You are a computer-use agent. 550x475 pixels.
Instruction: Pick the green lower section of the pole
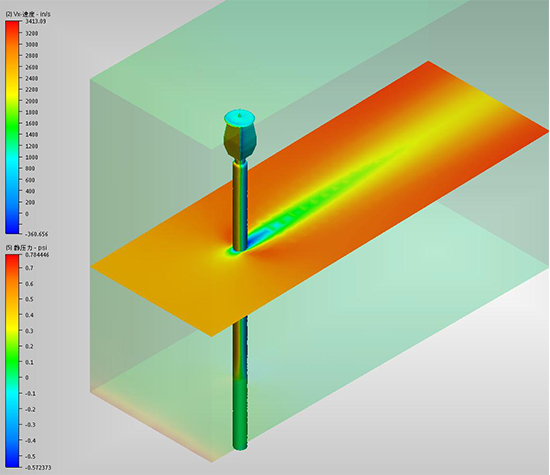(240, 415)
